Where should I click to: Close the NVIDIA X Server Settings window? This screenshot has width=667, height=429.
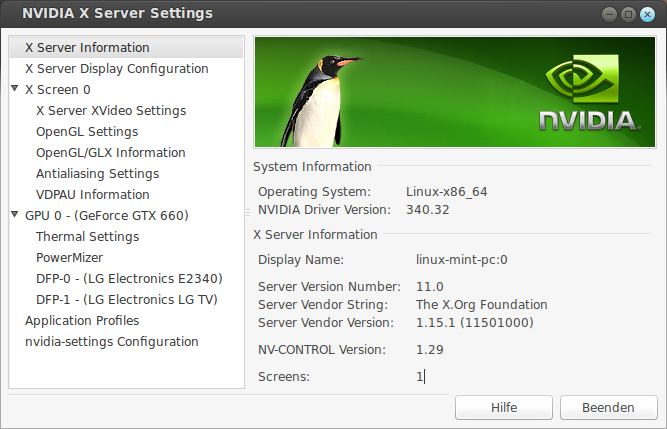tap(645, 14)
